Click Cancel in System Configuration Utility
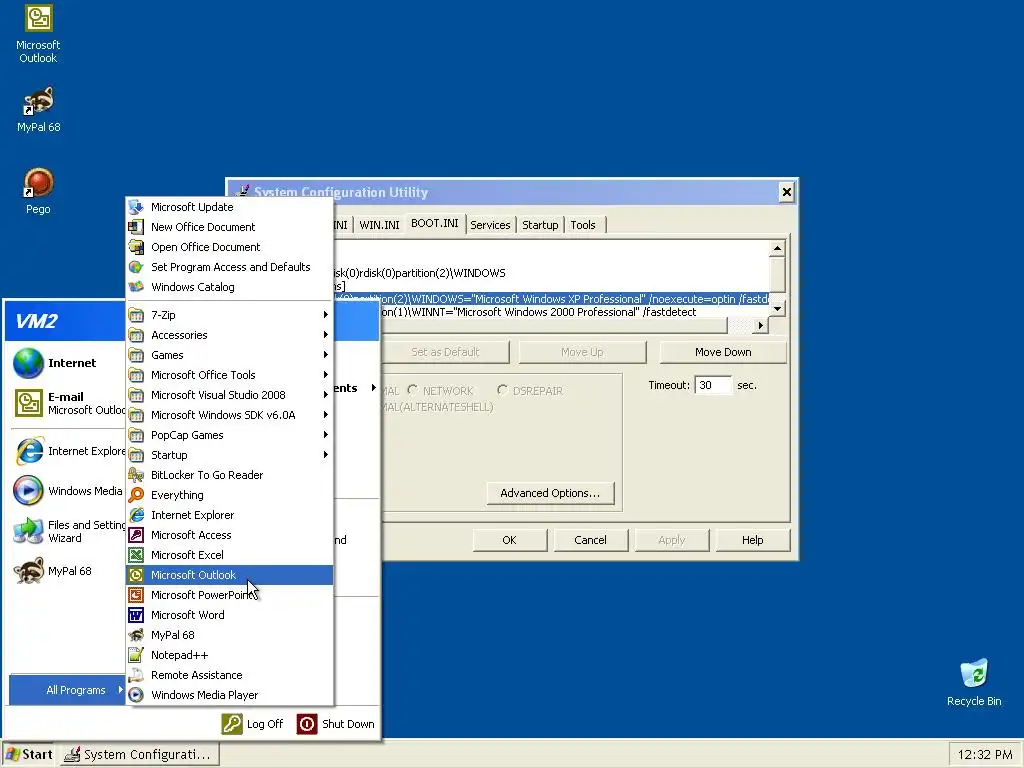 coord(590,540)
